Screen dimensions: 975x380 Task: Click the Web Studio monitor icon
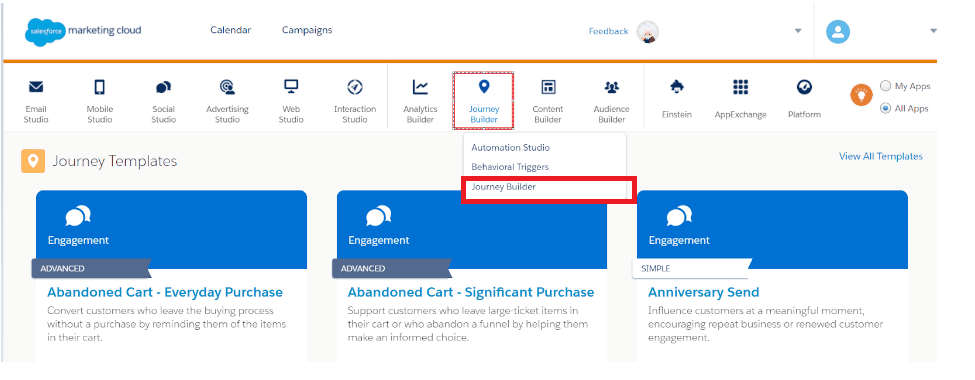coord(291,87)
